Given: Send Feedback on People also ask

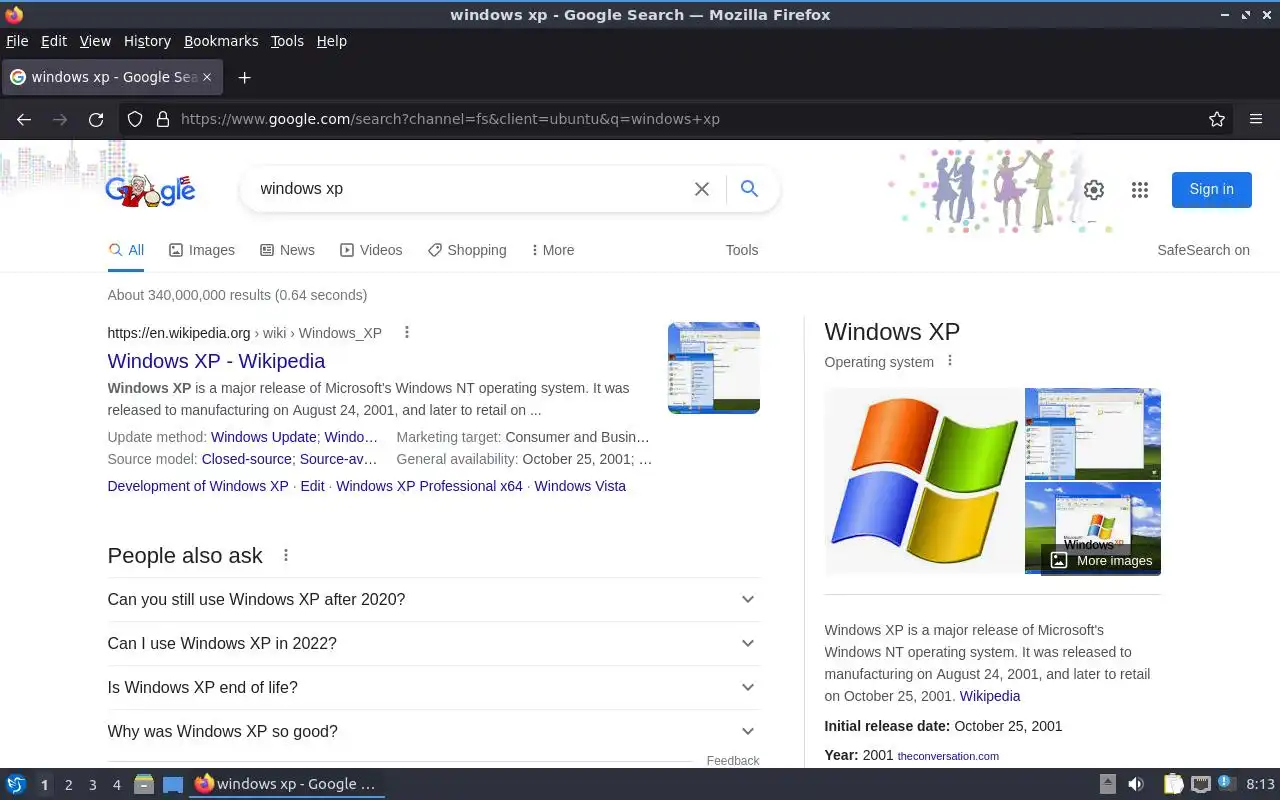Looking at the screenshot, I should [x=733, y=761].
